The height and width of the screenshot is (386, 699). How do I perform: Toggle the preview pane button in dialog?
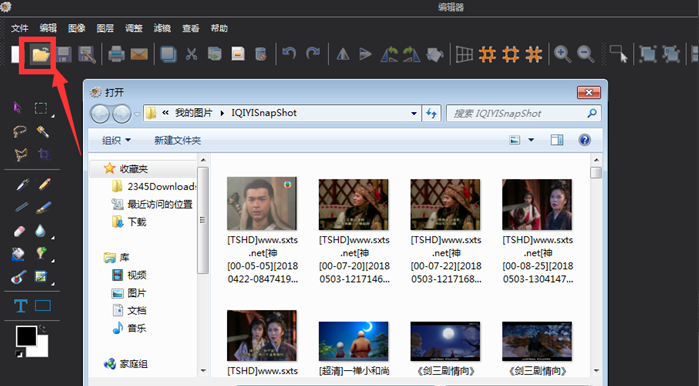(x=557, y=140)
